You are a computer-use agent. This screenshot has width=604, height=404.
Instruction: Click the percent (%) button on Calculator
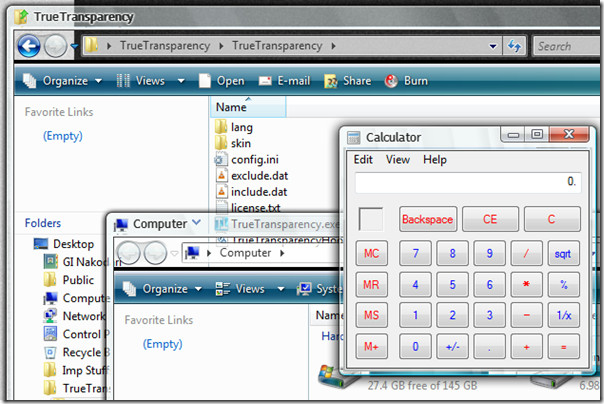(563, 285)
